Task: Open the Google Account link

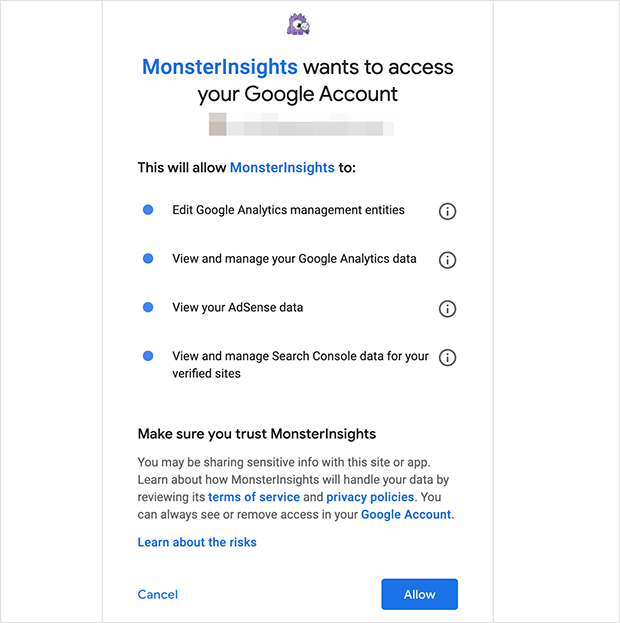Action: pyautogui.click(x=406, y=515)
